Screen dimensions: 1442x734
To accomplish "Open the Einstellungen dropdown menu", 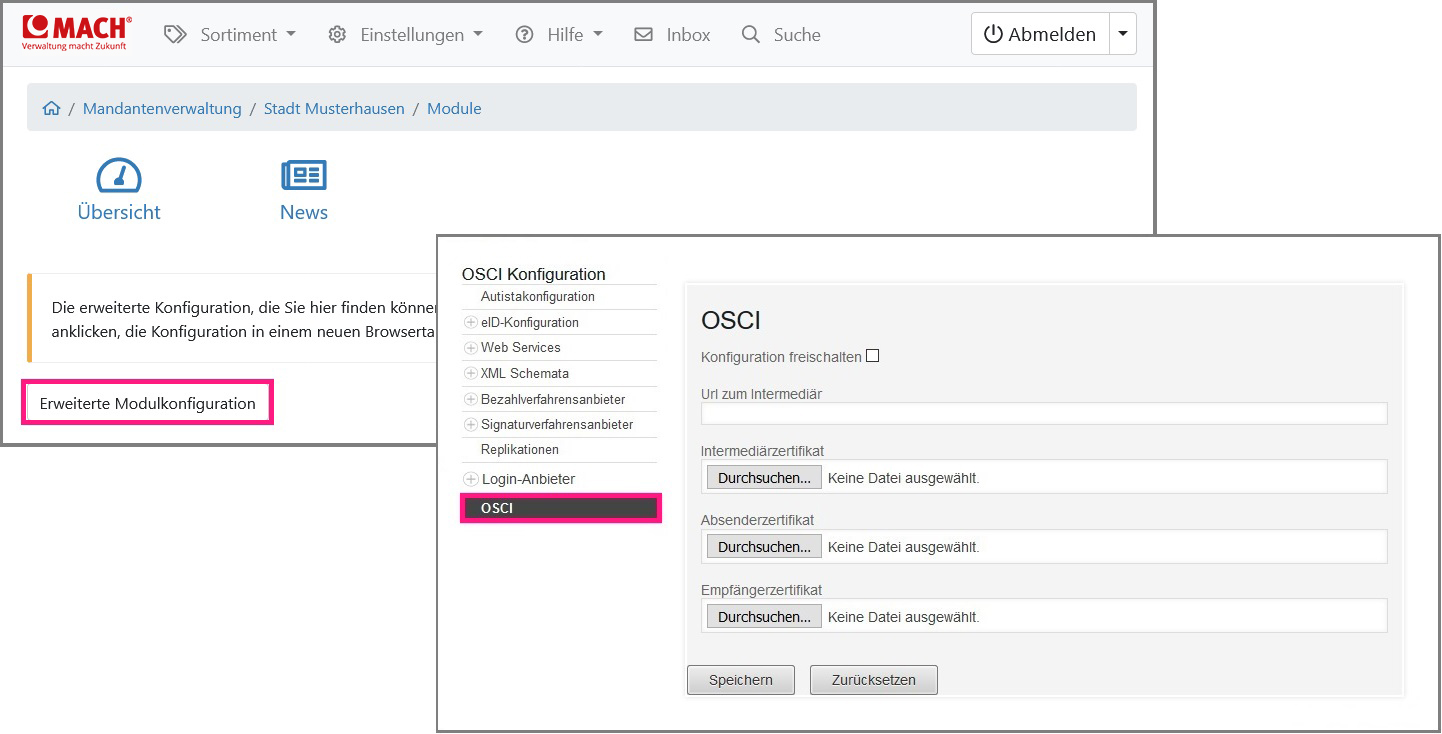I will 405,34.
